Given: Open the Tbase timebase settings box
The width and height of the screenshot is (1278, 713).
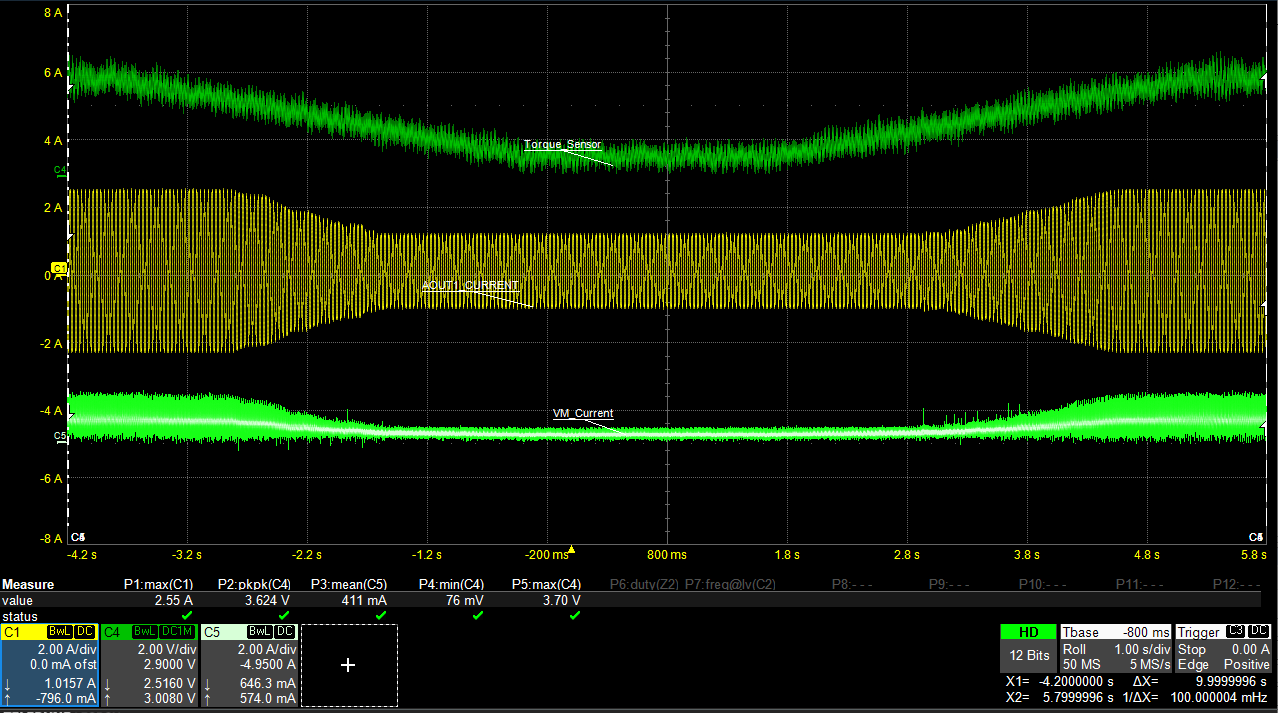Looking at the screenshot, I should (x=1114, y=648).
